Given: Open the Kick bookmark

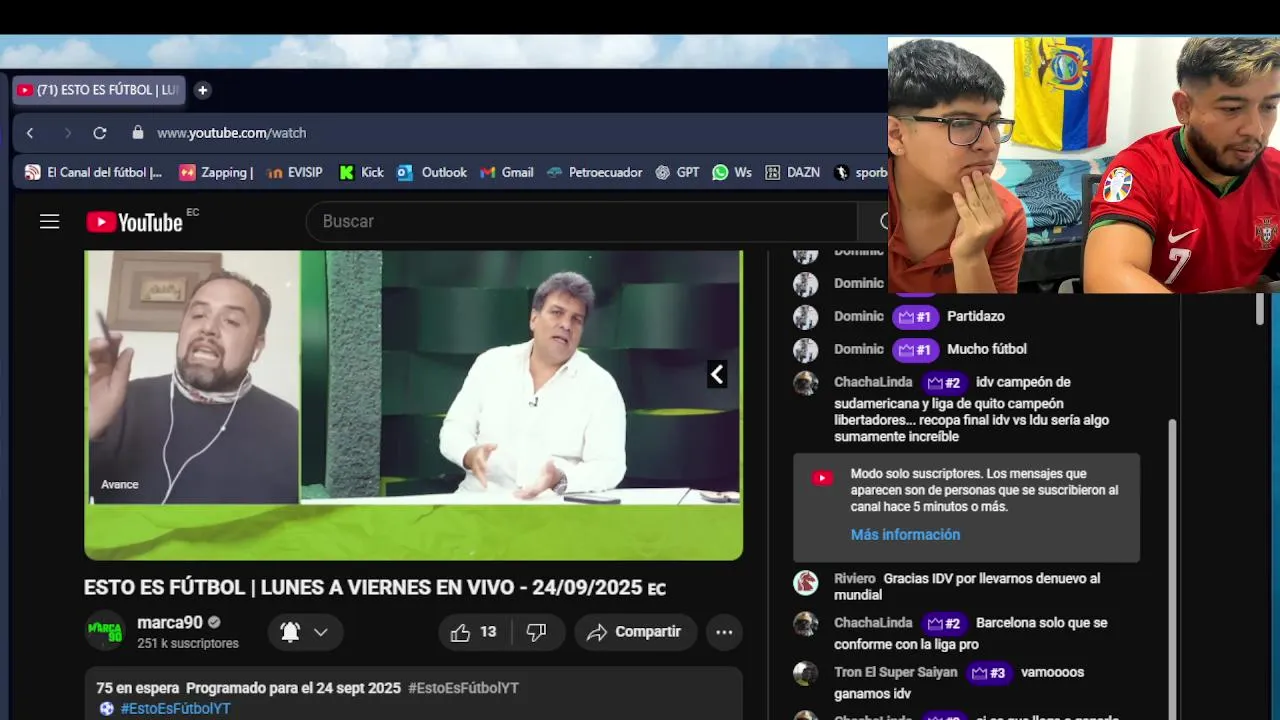Looking at the screenshot, I should pyautogui.click(x=361, y=172).
